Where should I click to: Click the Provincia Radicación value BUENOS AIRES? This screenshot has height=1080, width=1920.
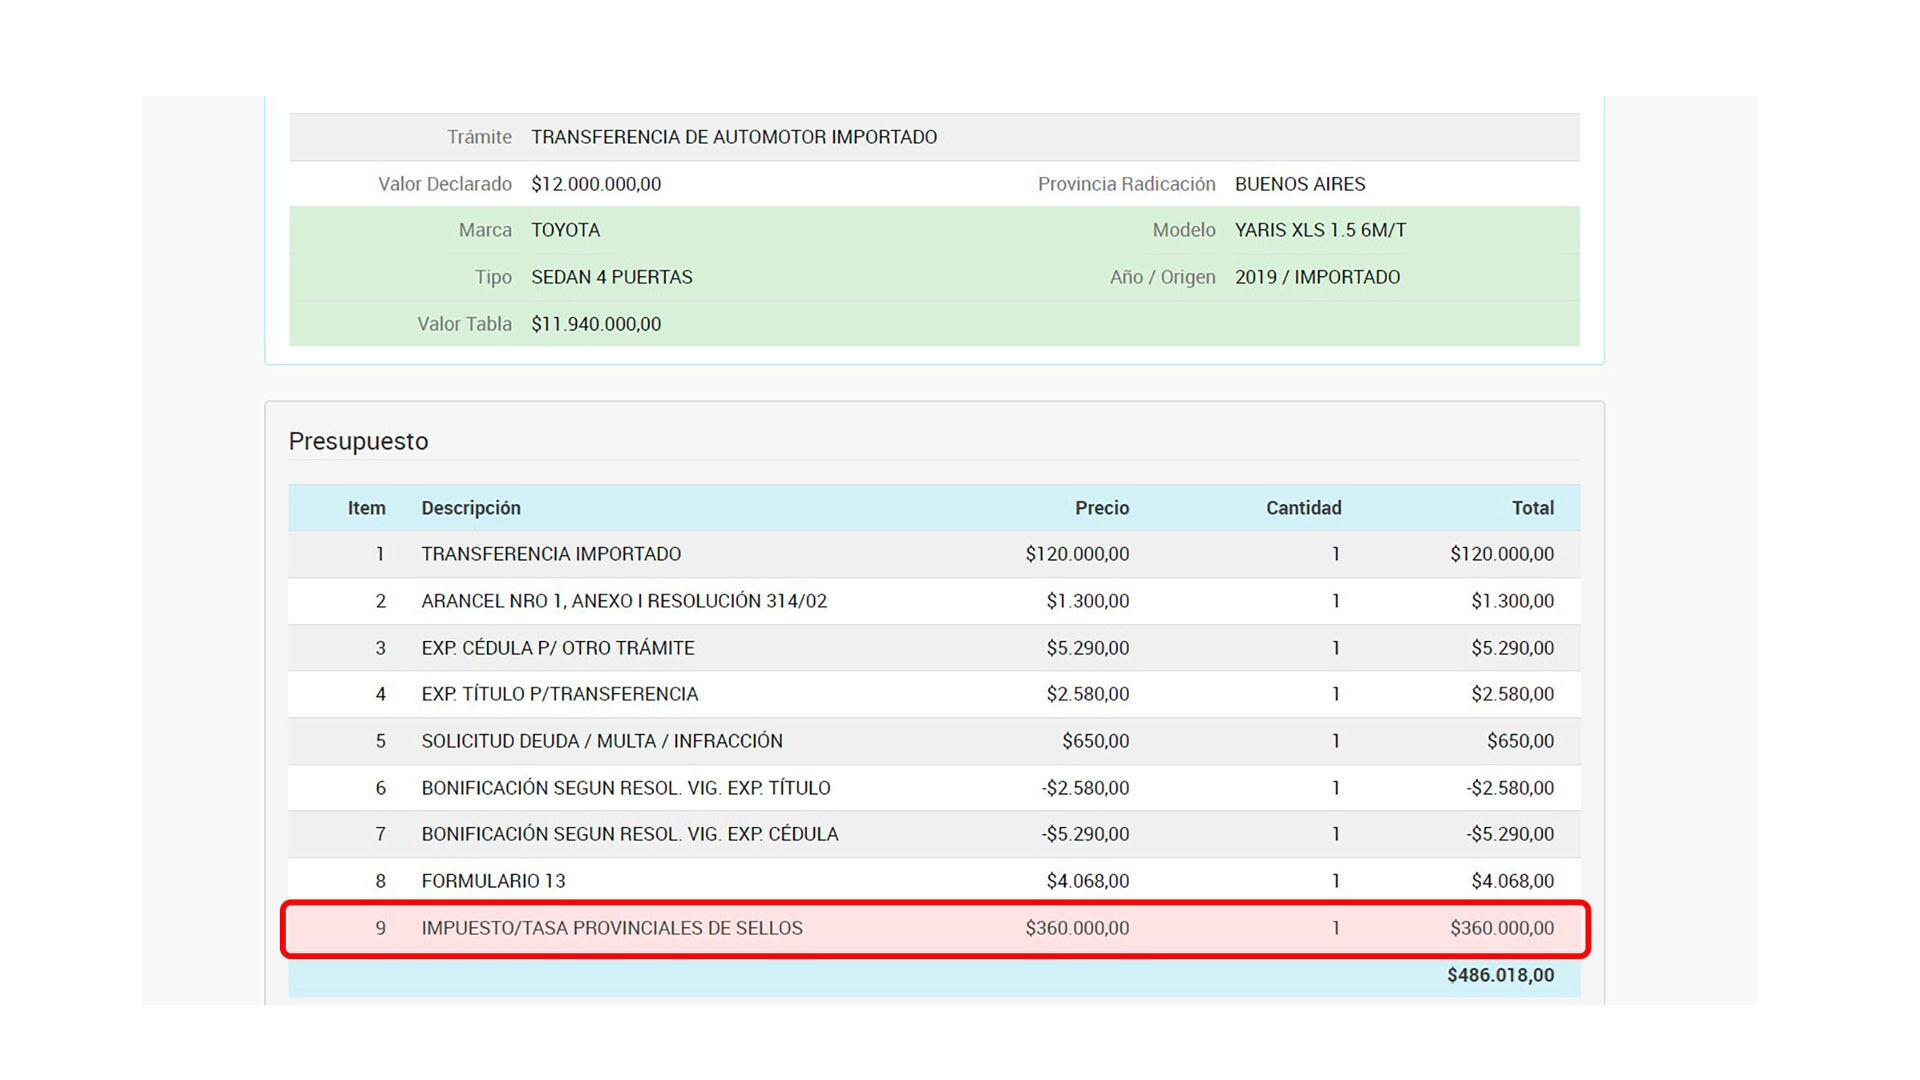tap(1300, 184)
